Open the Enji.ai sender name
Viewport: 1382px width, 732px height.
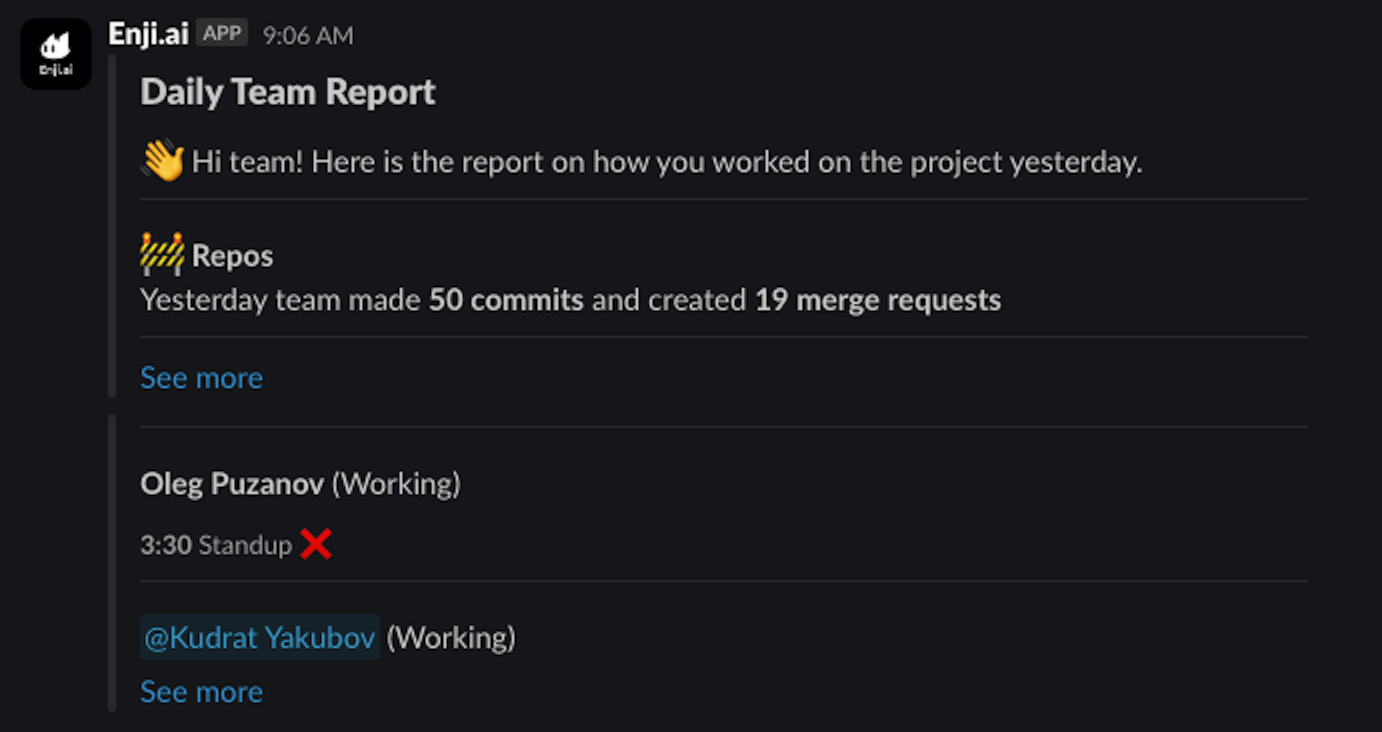click(148, 33)
